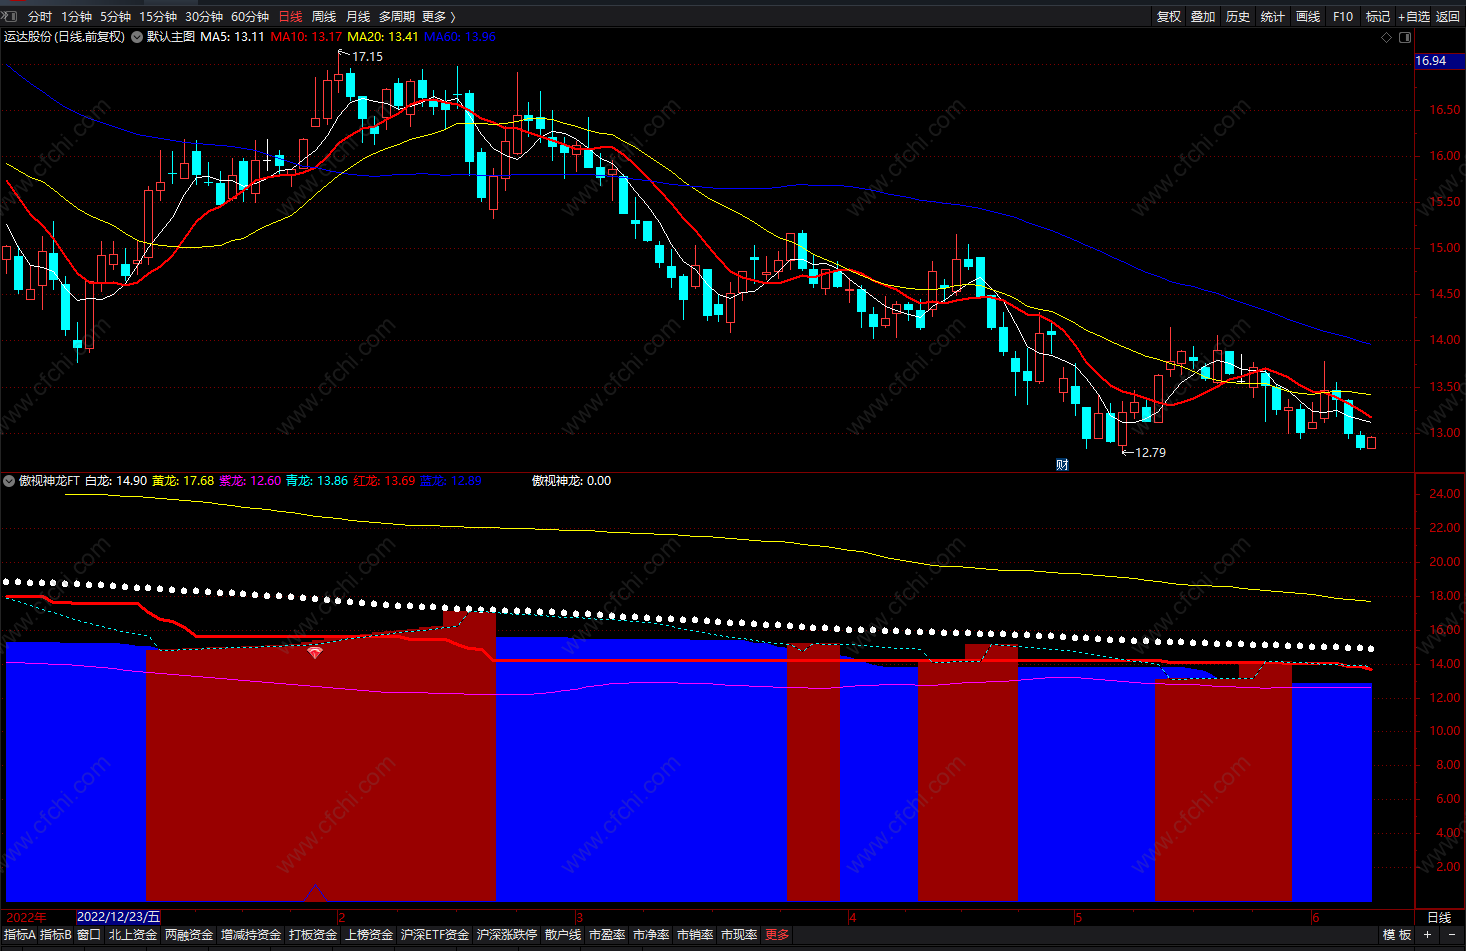Image resolution: width=1466 pixels, height=951 pixels.
Task: Click the 标记 mark button
Action: 1378,16
